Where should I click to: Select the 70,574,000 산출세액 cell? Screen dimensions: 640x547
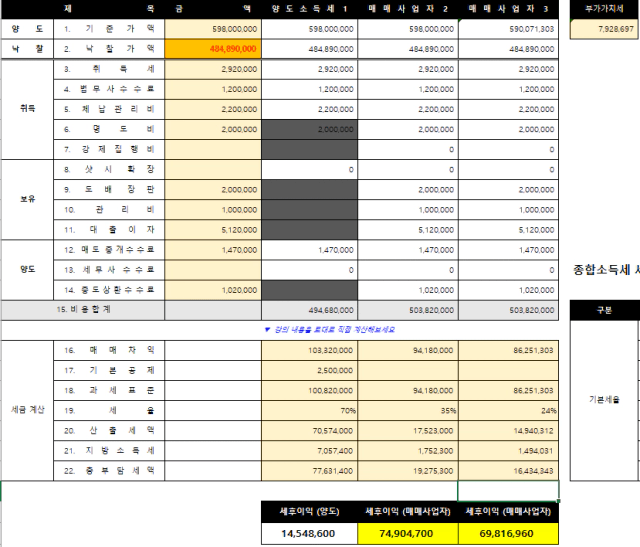pyautogui.click(x=309, y=431)
